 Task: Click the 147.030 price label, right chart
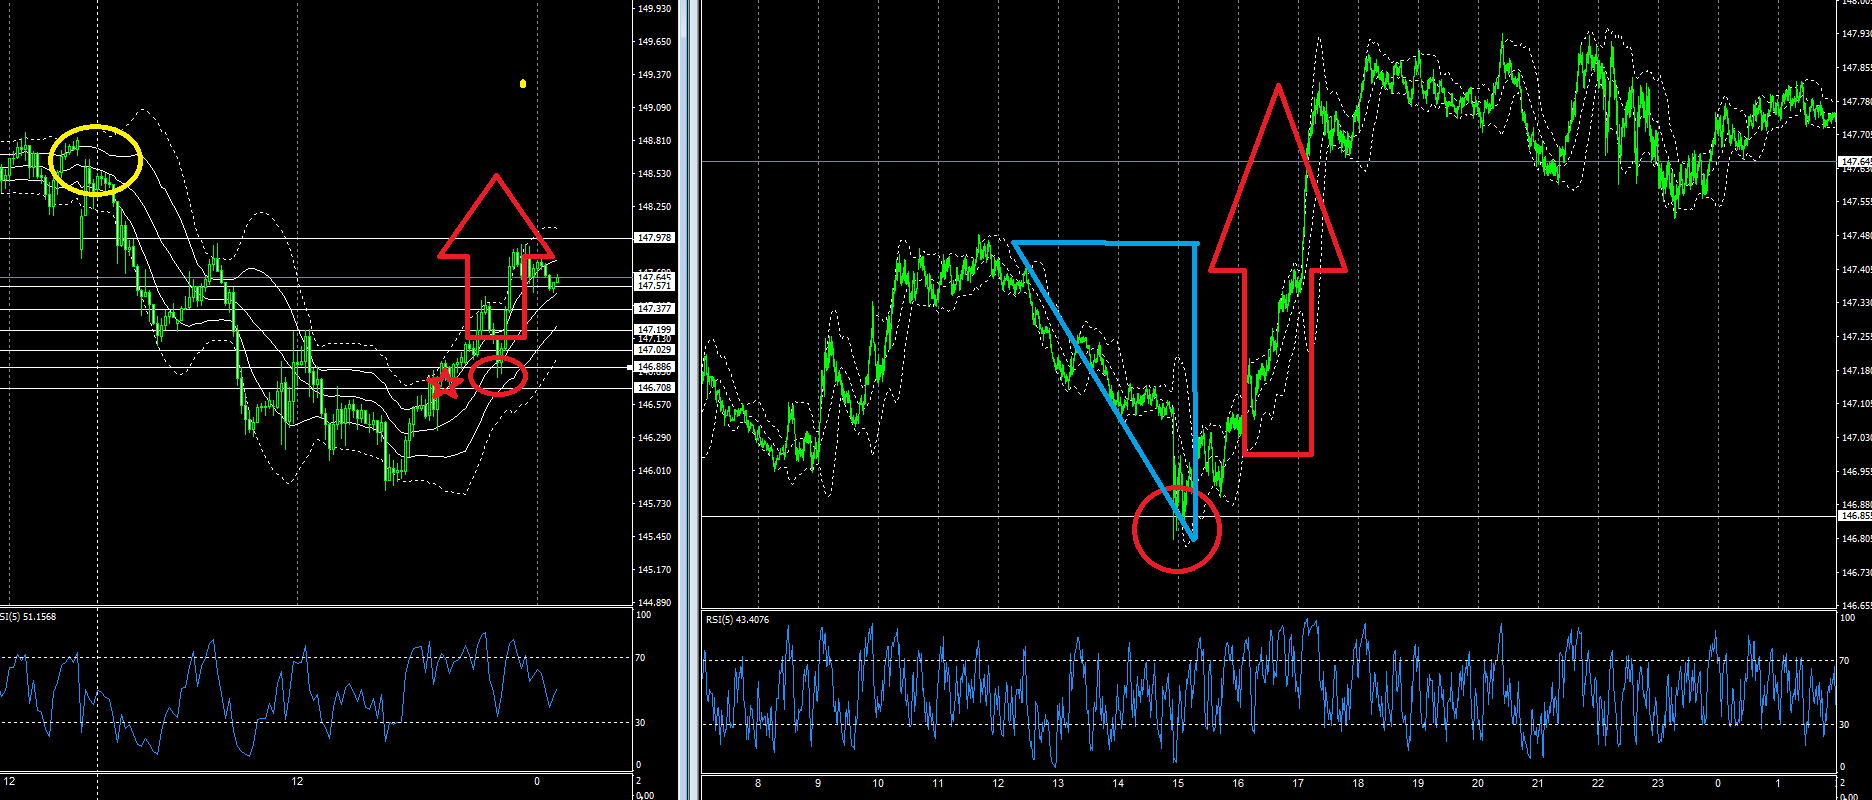(1856, 438)
